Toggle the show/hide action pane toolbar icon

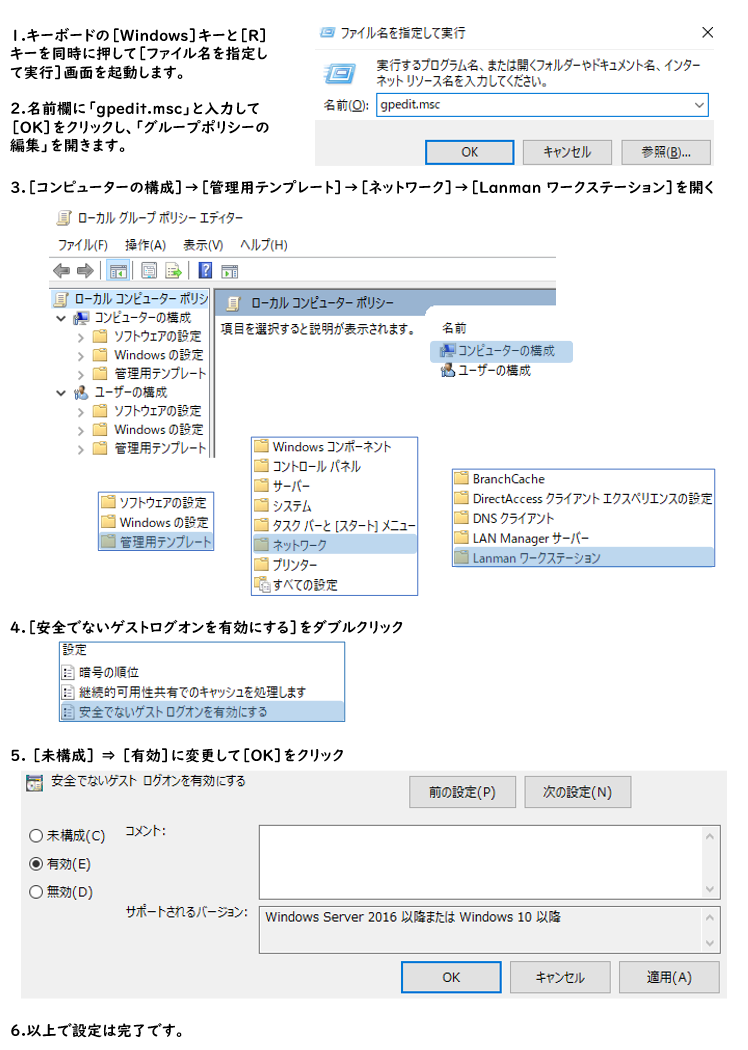coord(230,271)
